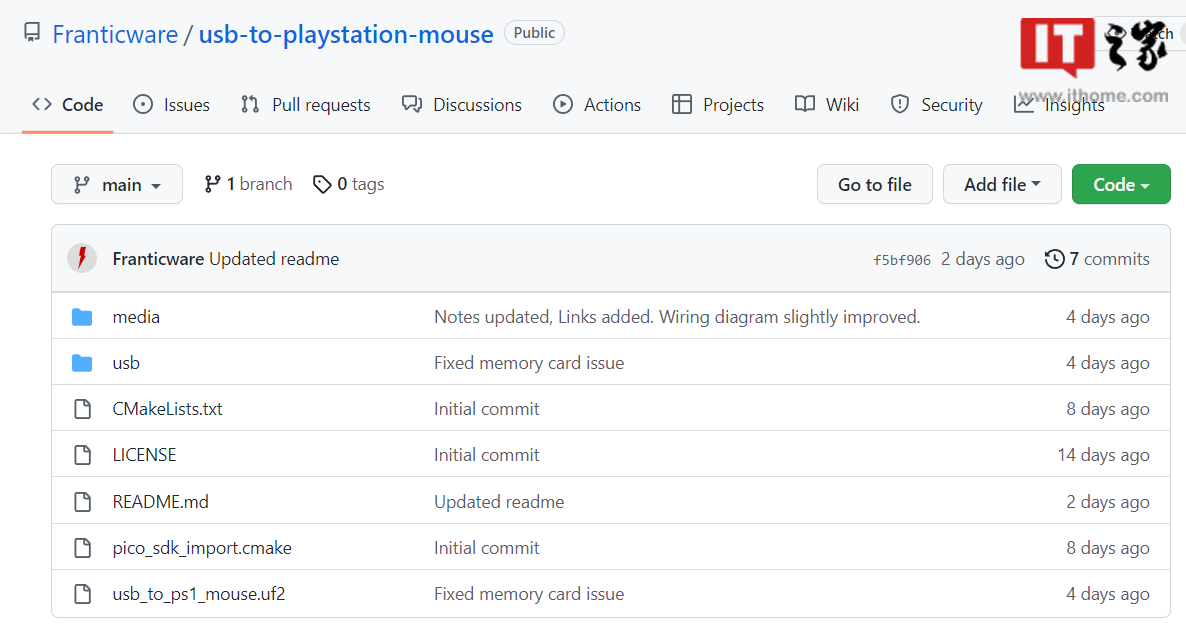Click the usb_to_ps1_mouse.uf2 file icon

(82, 594)
